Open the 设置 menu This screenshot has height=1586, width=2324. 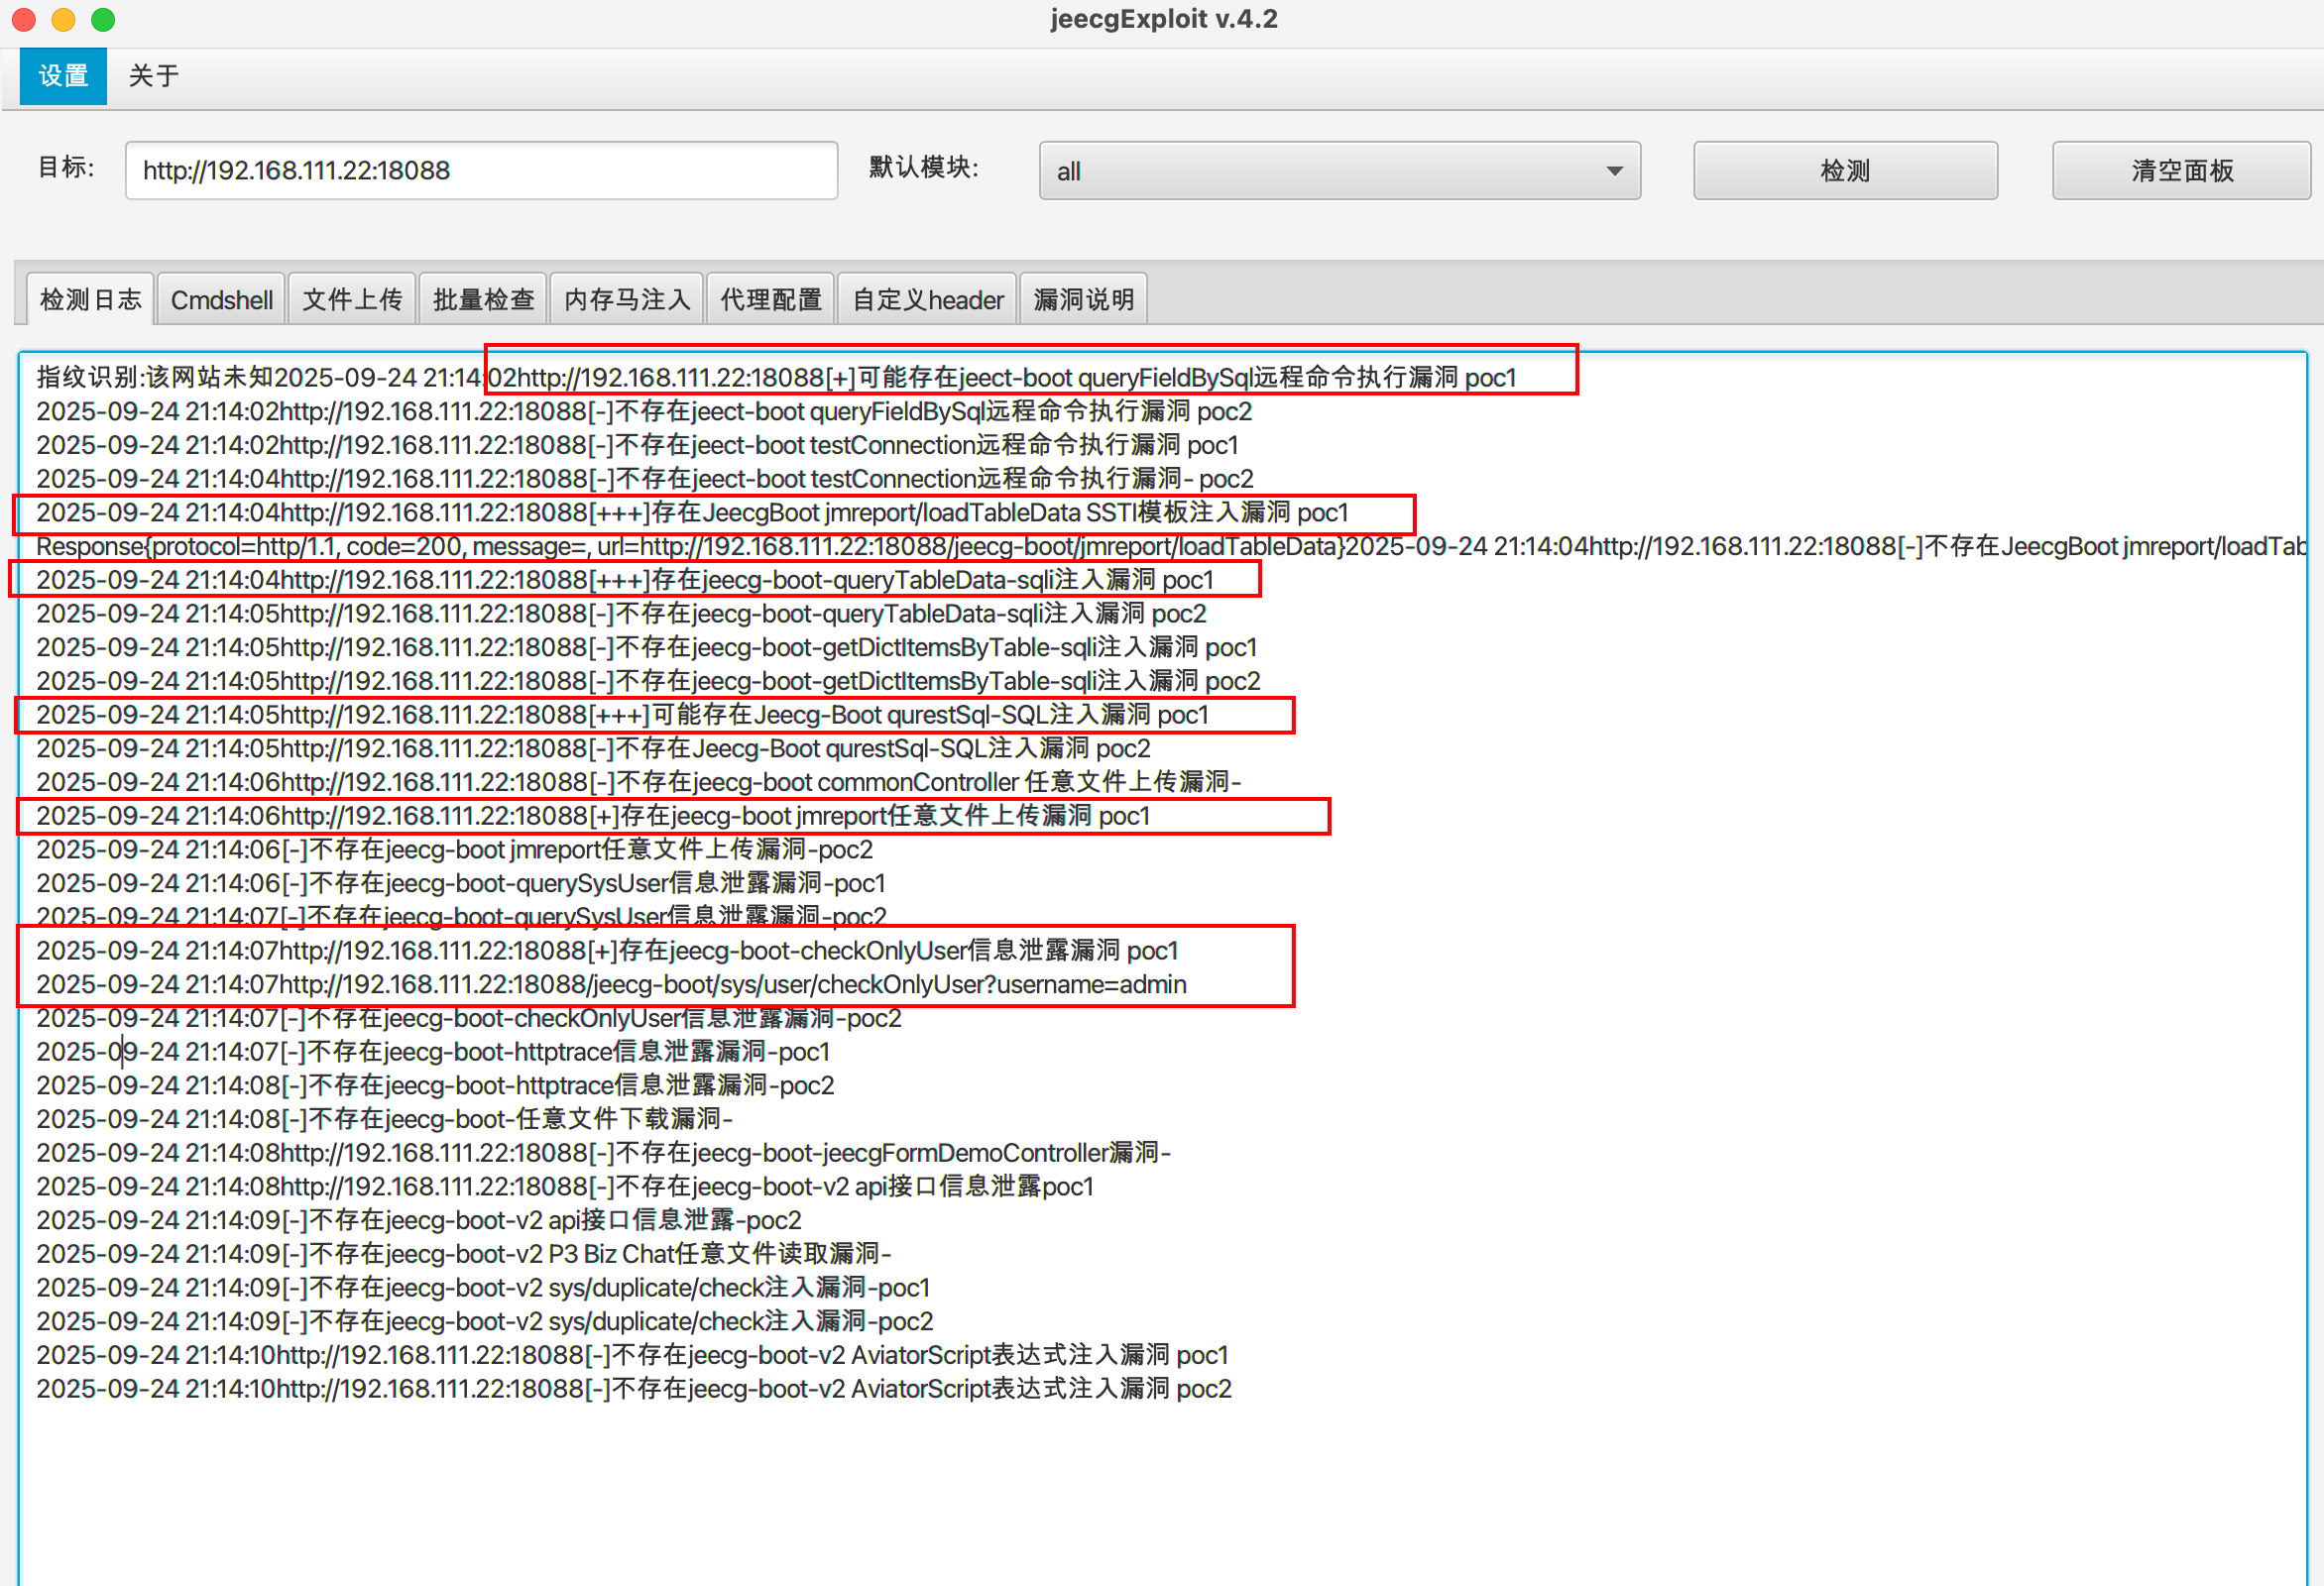(63, 76)
